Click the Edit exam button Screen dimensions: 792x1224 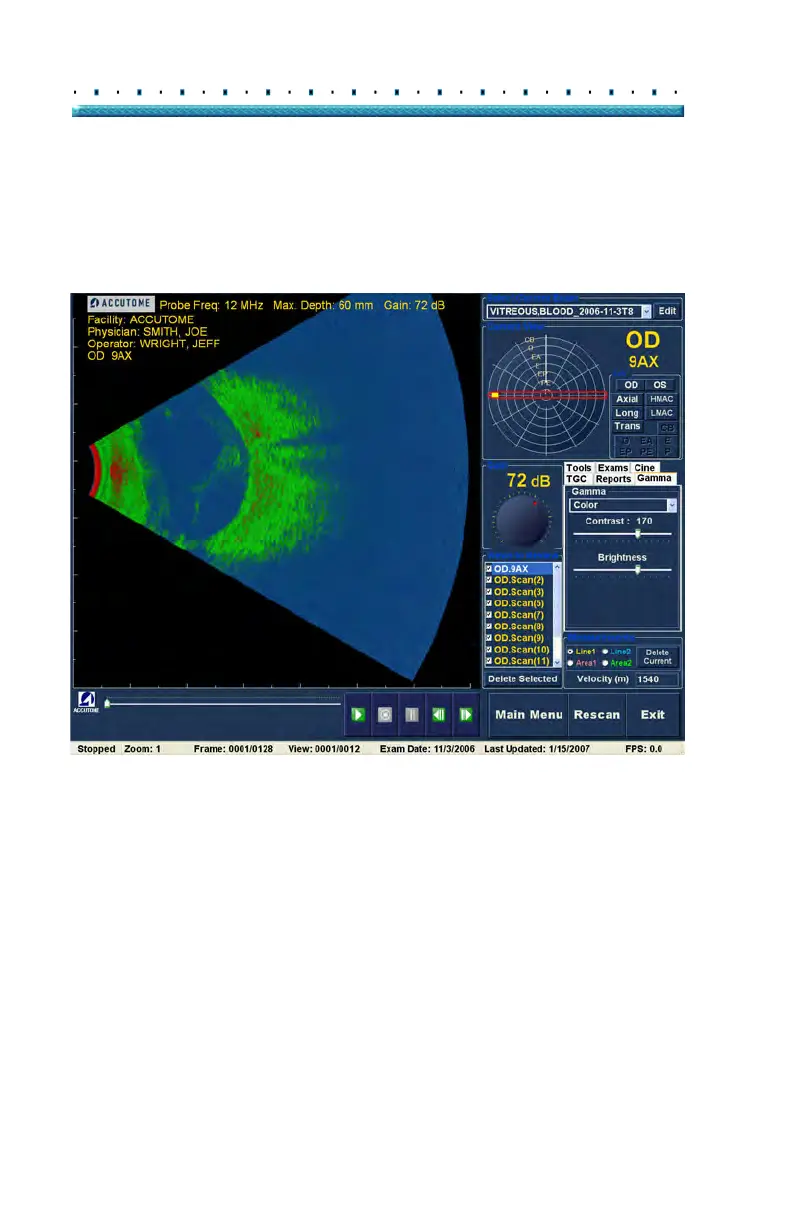tap(667, 312)
